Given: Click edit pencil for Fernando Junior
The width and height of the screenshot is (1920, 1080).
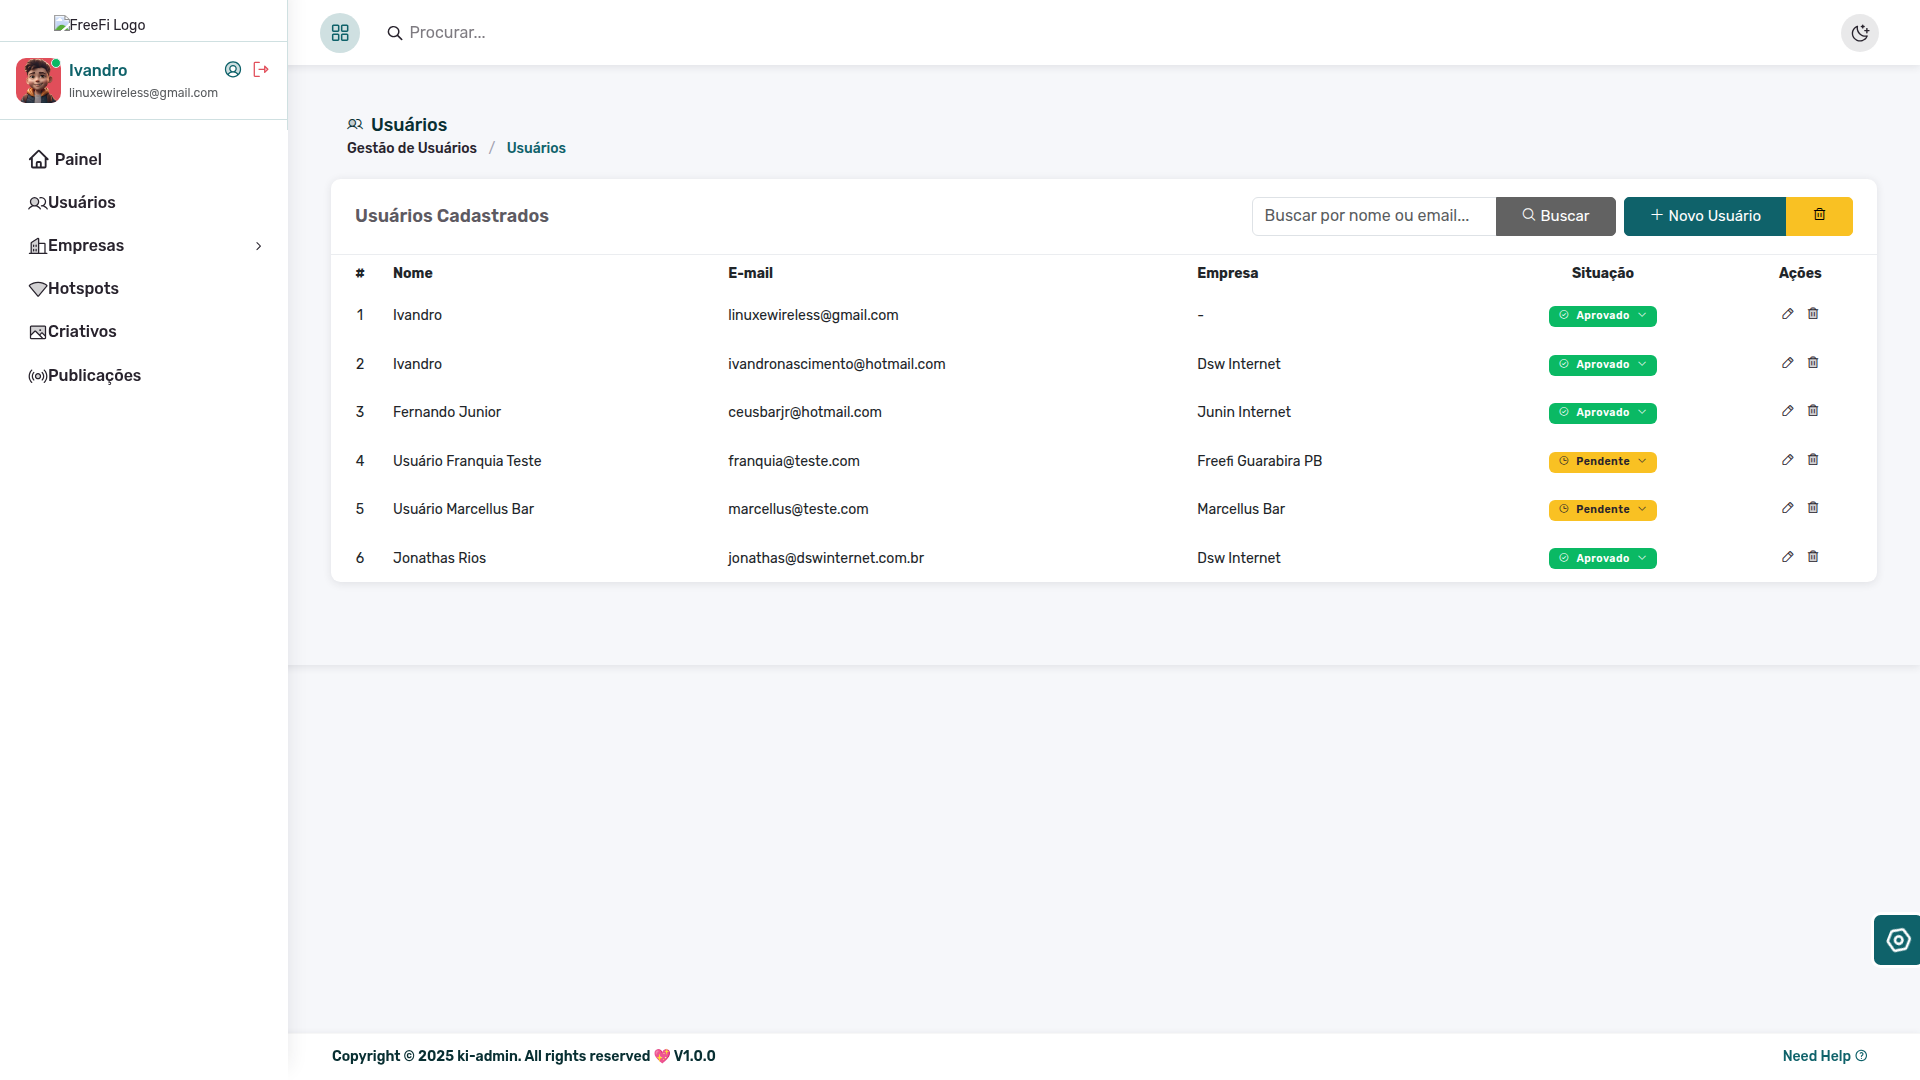Looking at the screenshot, I should (1787, 411).
